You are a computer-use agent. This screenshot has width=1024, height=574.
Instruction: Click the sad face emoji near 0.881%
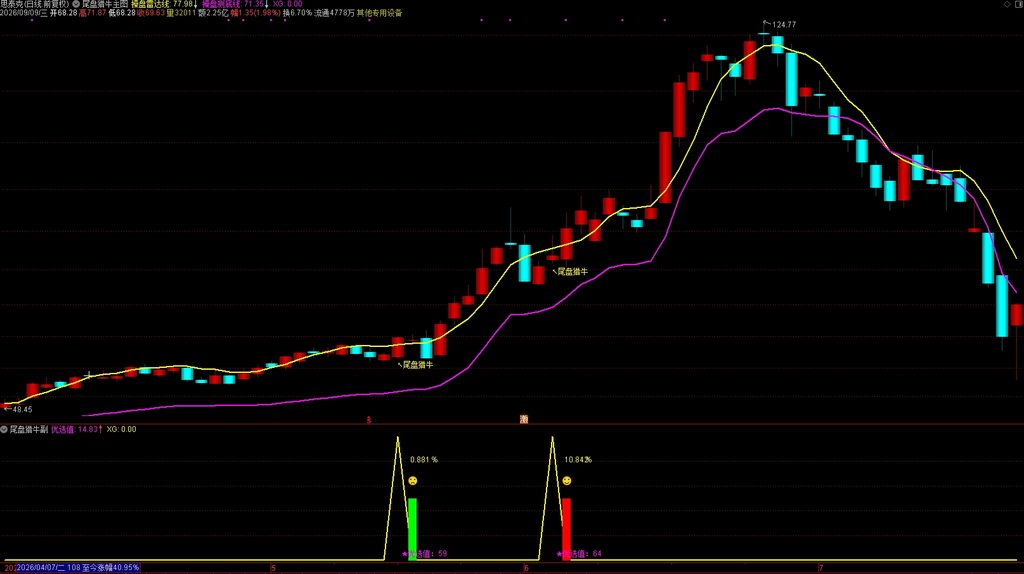(x=413, y=481)
